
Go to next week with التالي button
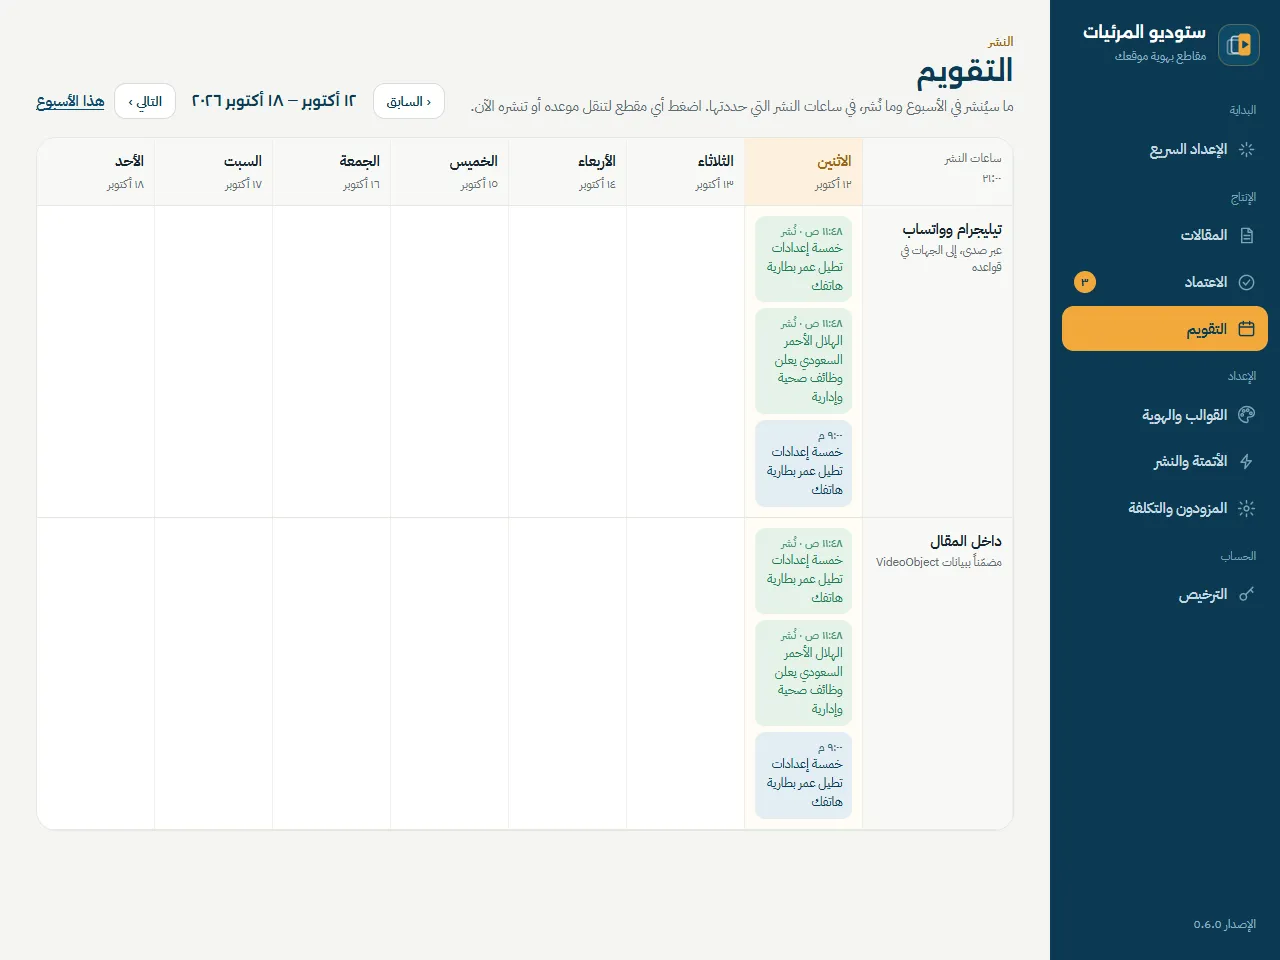145,101
